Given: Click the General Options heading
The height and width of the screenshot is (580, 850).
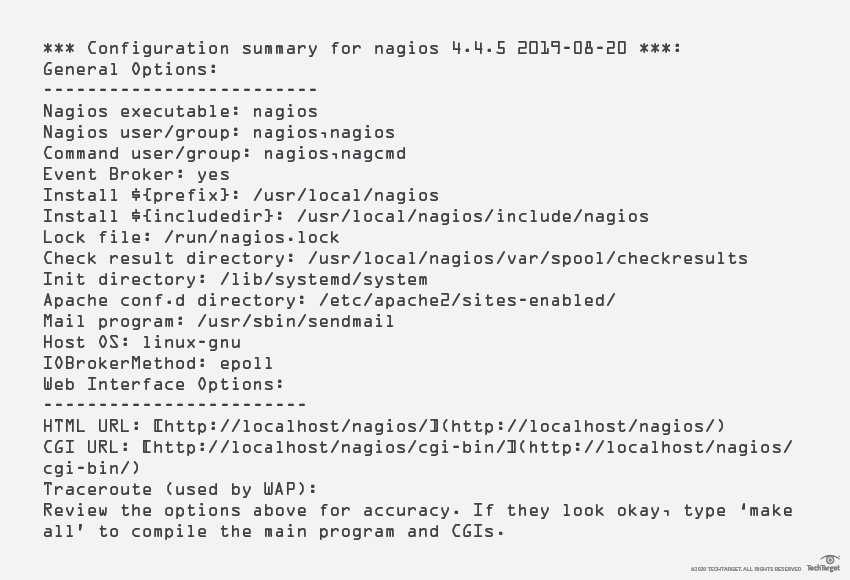Looking at the screenshot, I should [130, 70].
